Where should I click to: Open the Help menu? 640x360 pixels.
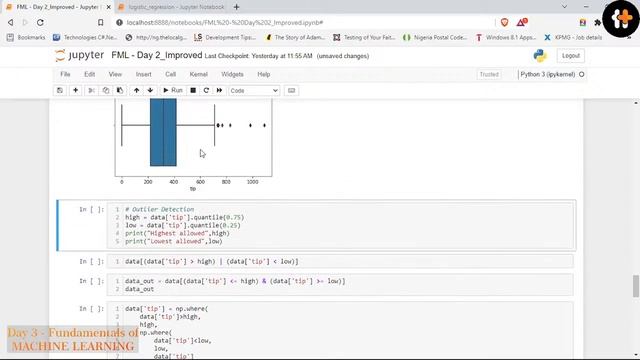pyautogui.click(x=264, y=74)
